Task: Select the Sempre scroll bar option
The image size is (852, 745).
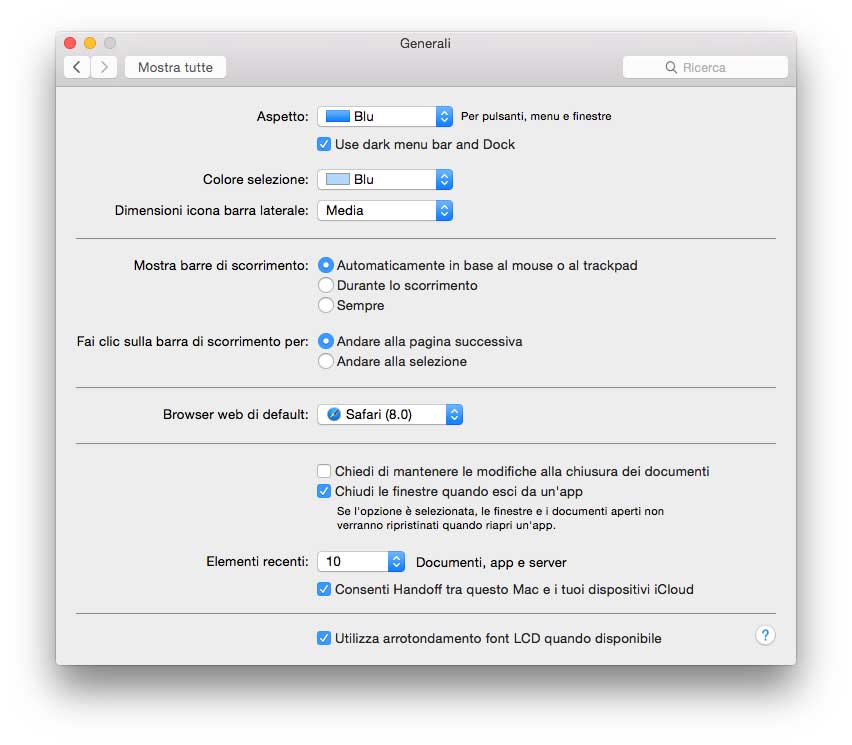Action: (325, 305)
